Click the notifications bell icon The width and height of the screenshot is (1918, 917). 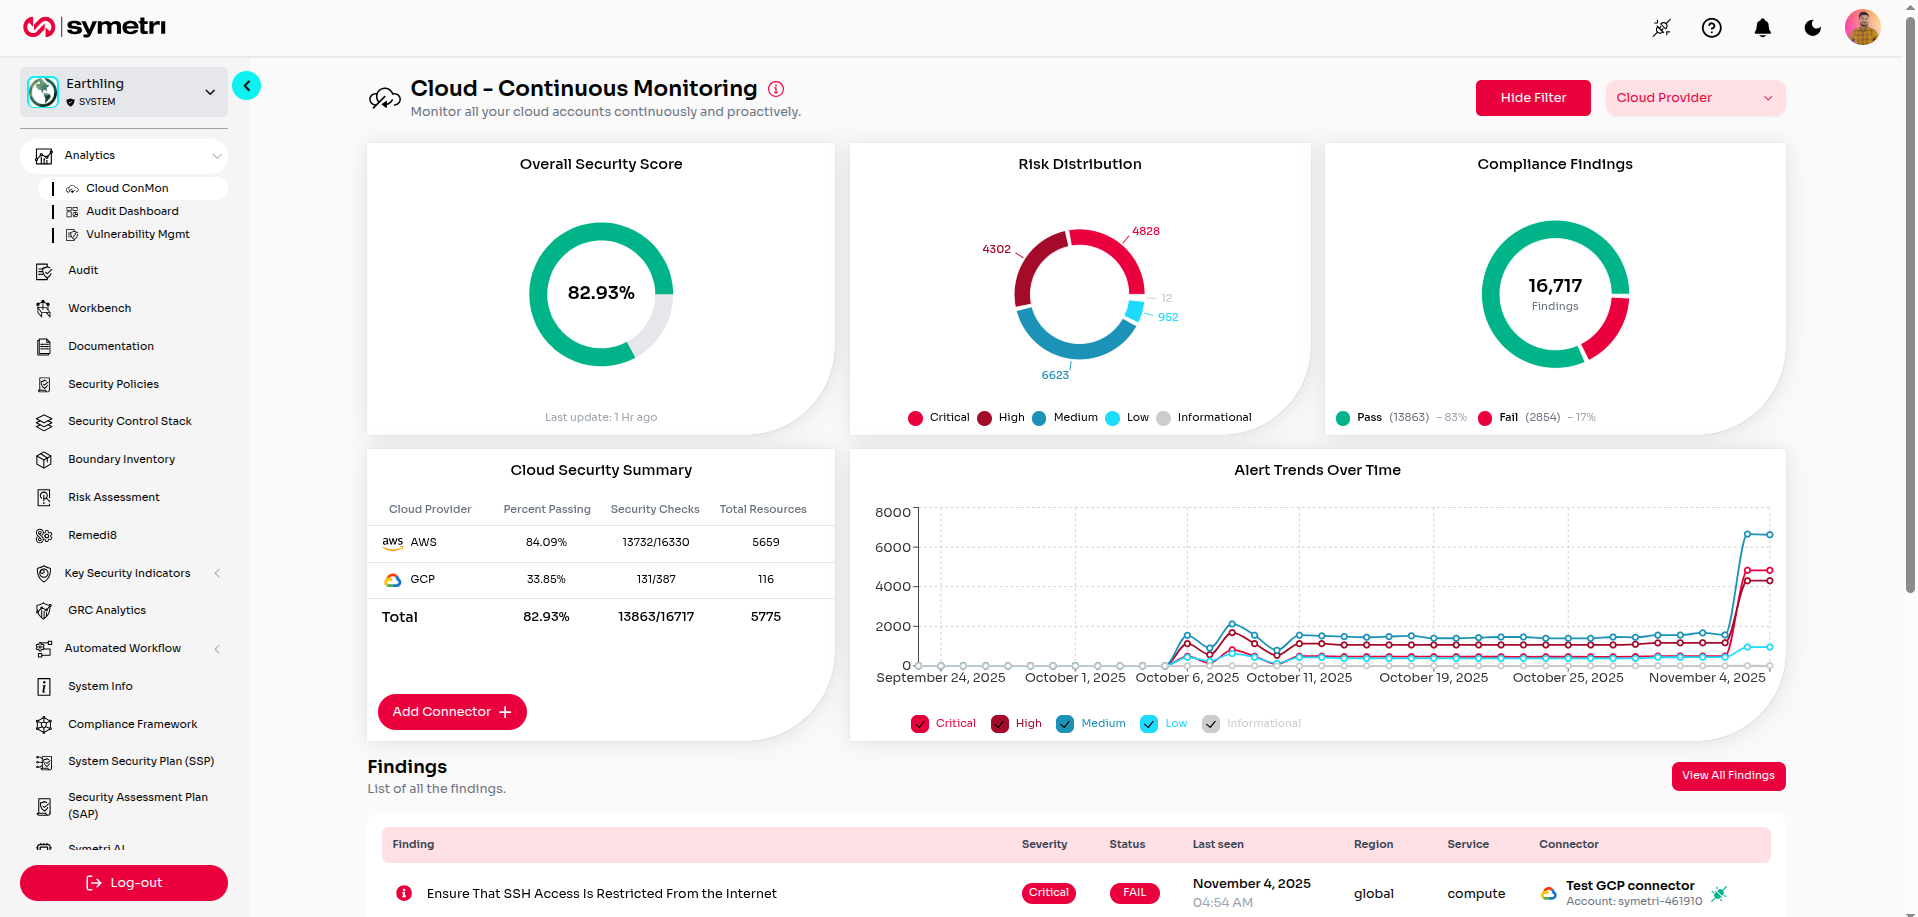click(x=1762, y=28)
